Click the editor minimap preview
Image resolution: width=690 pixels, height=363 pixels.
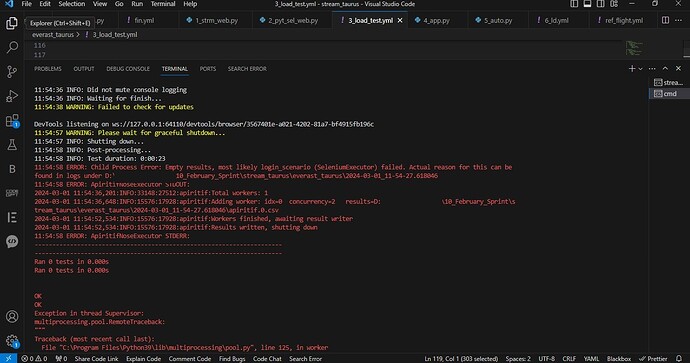click(634, 48)
